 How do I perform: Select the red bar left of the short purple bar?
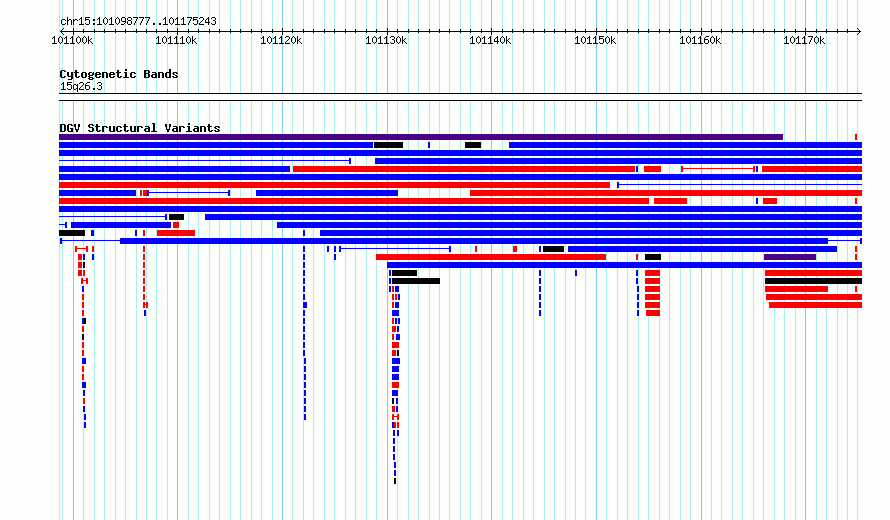tap(491, 257)
